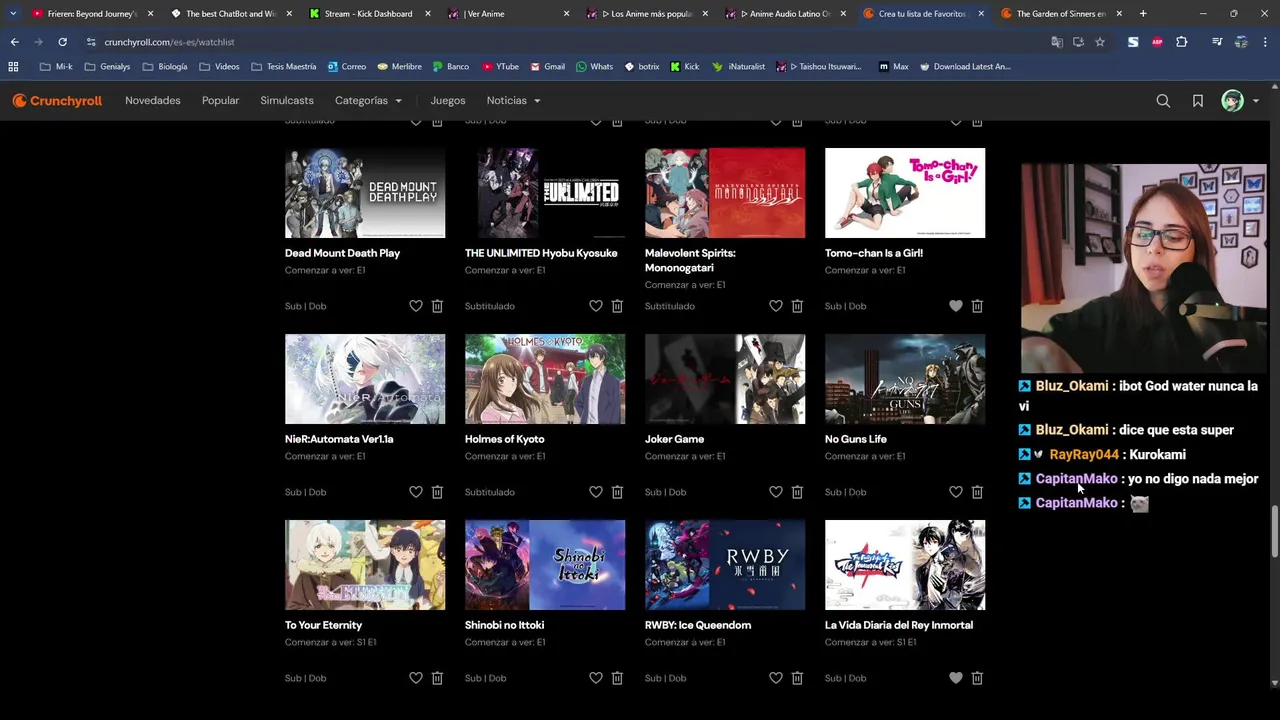This screenshot has height=720, width=1280.
Task: Remove No Guns Life with trash icon
Action: coord(977,492)
